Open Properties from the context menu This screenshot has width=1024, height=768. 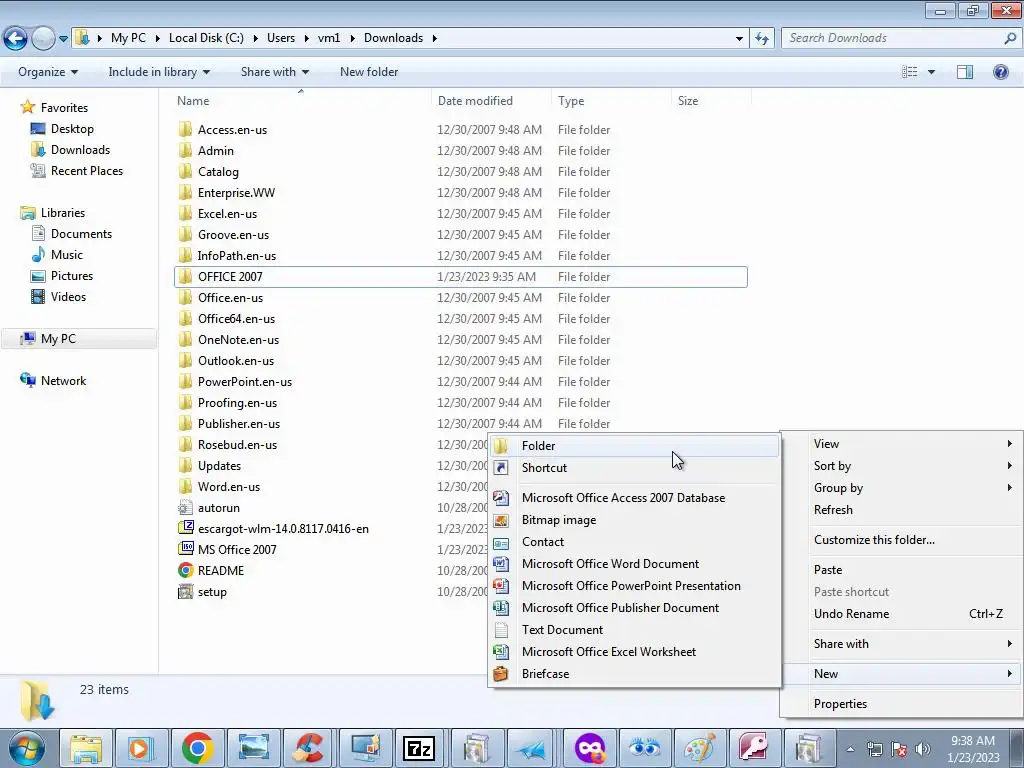(901, 704)
